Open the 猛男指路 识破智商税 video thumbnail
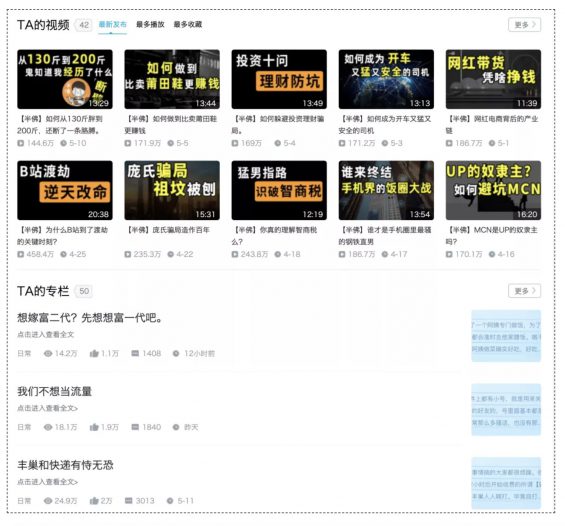This screenshot has height=526, width=565. tap(279, 190)
